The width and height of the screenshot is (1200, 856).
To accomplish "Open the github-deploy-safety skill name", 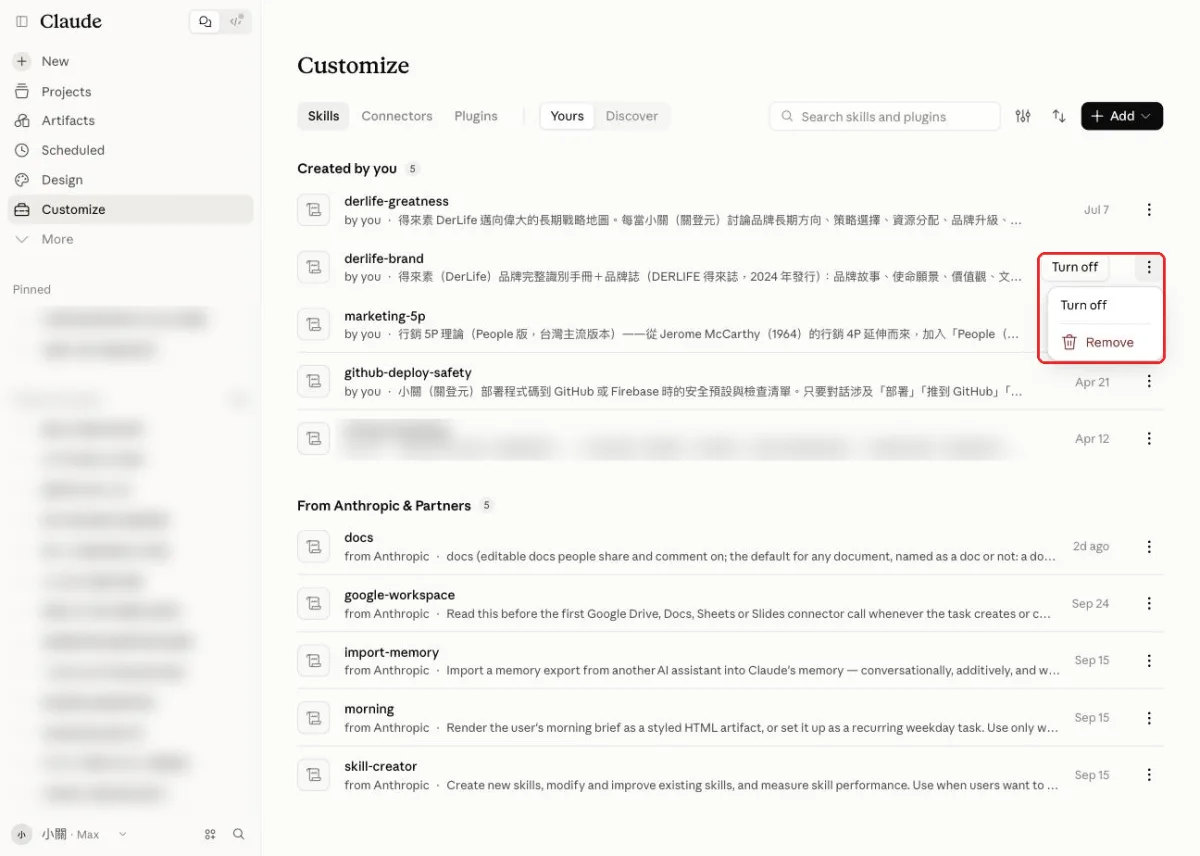I will [408, 373].
